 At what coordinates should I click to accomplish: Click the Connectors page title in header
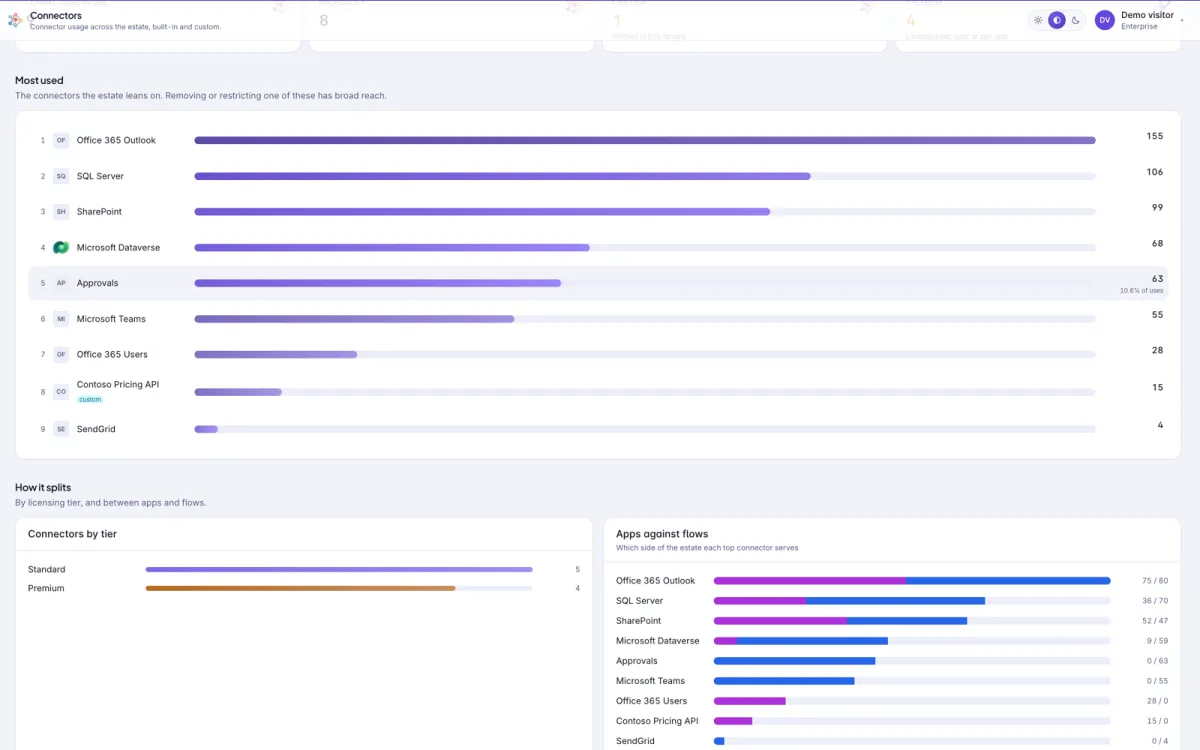click(x=56, y=16)
